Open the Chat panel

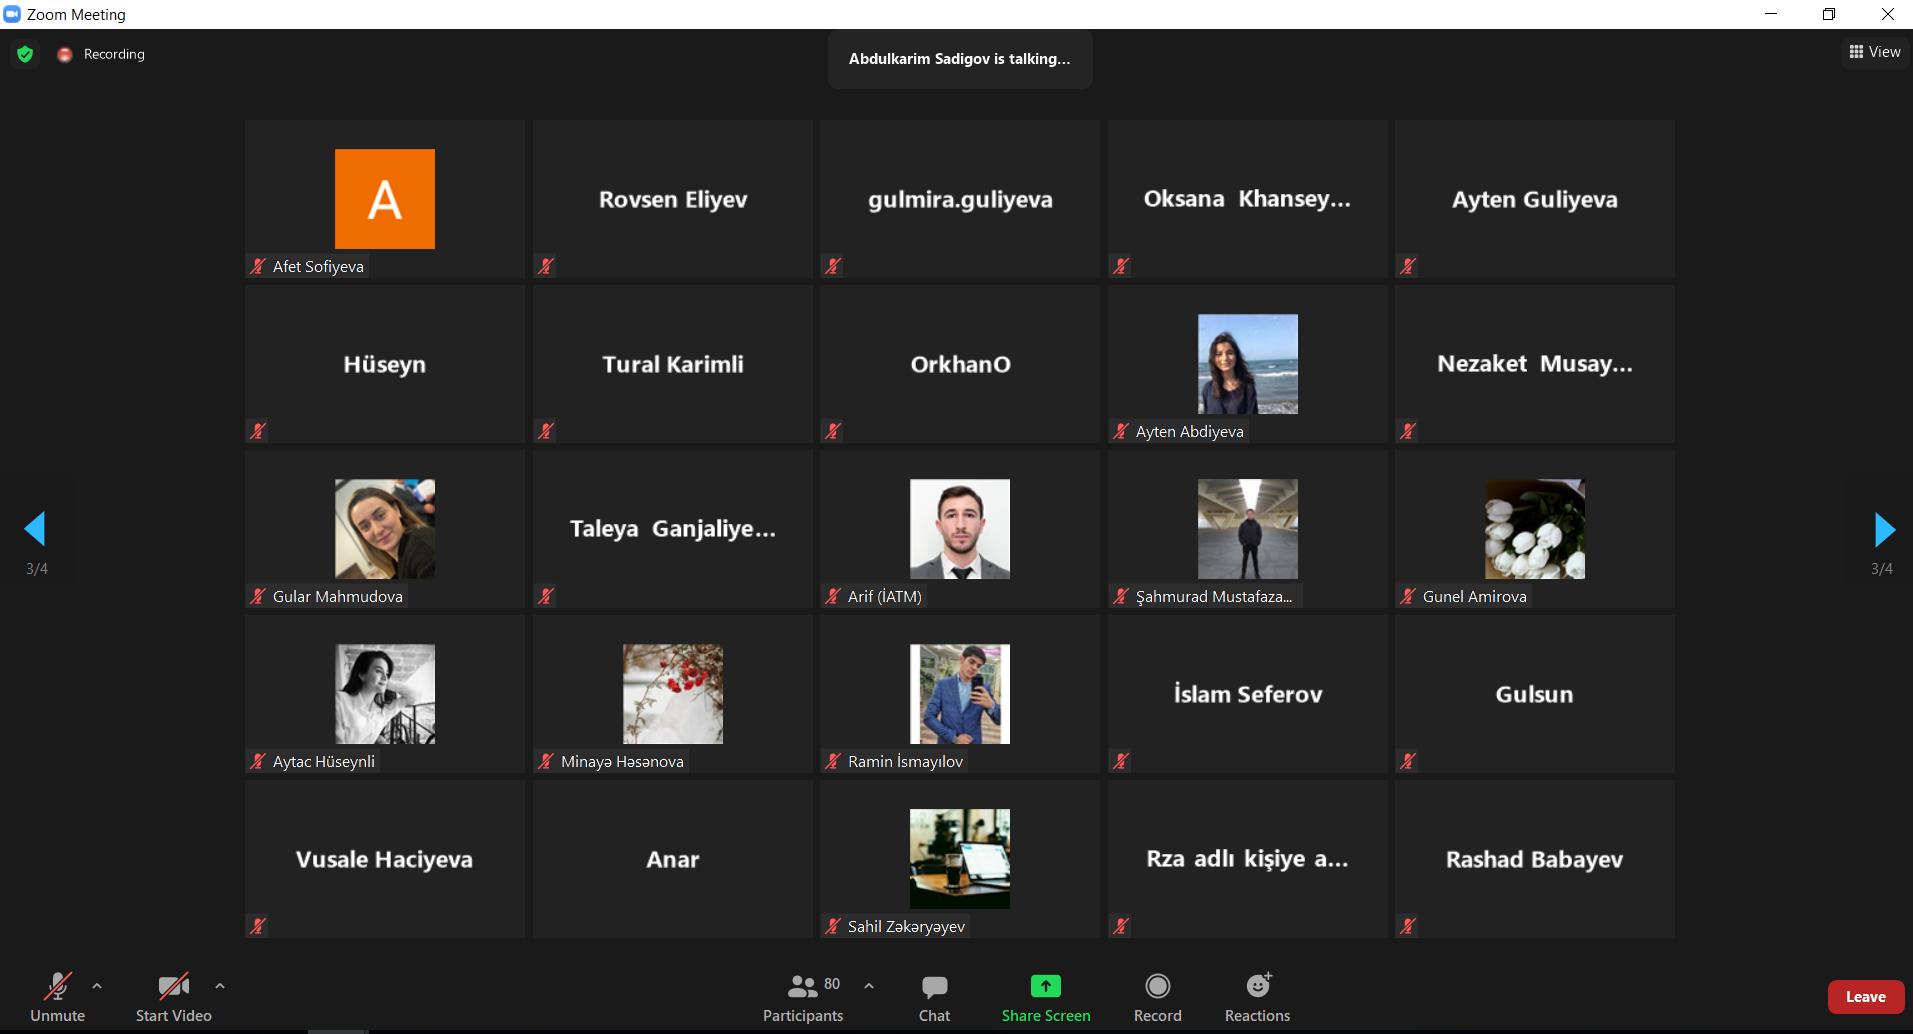[935, 997]
